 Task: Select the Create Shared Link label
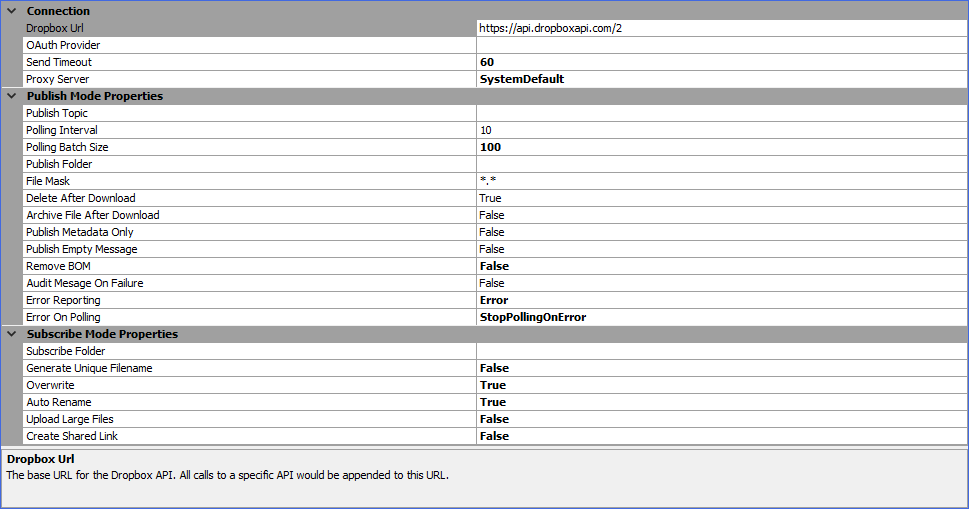[72, 435]
